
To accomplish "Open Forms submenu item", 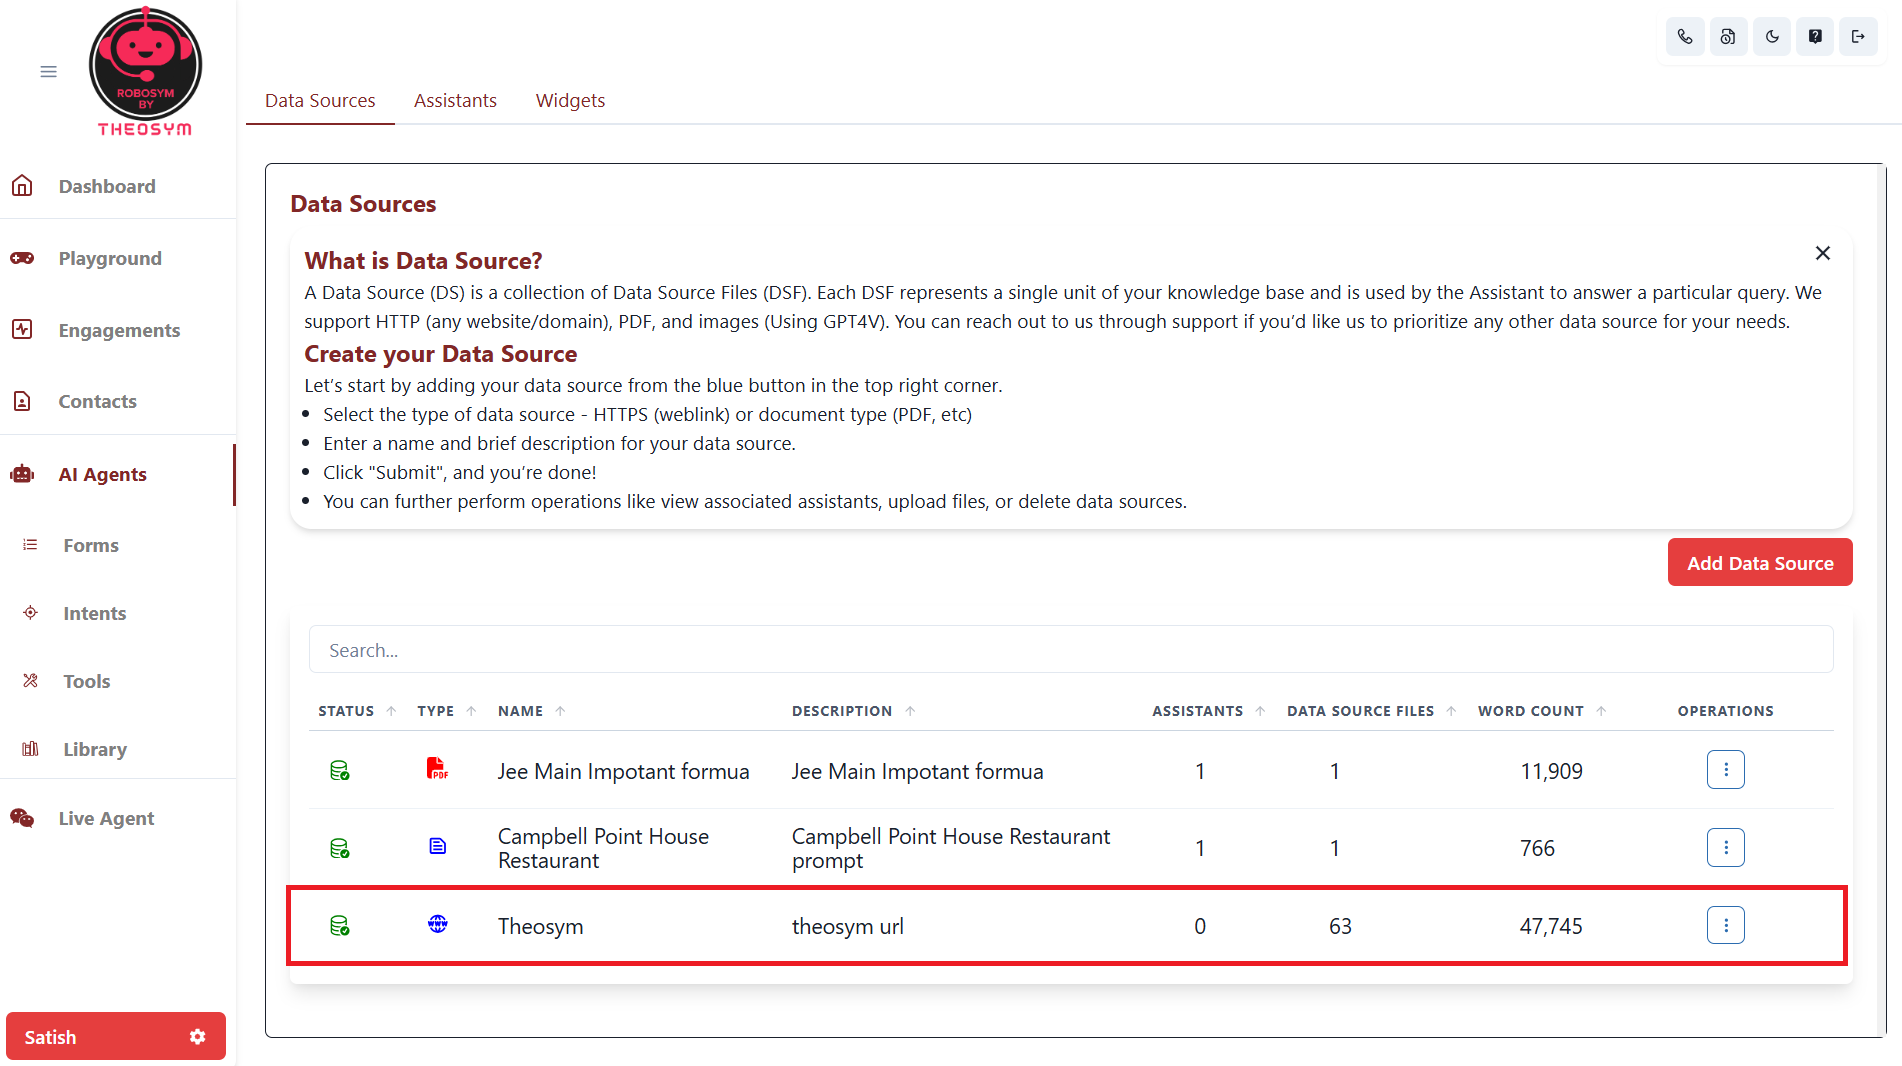I will (x=91, y=545).
